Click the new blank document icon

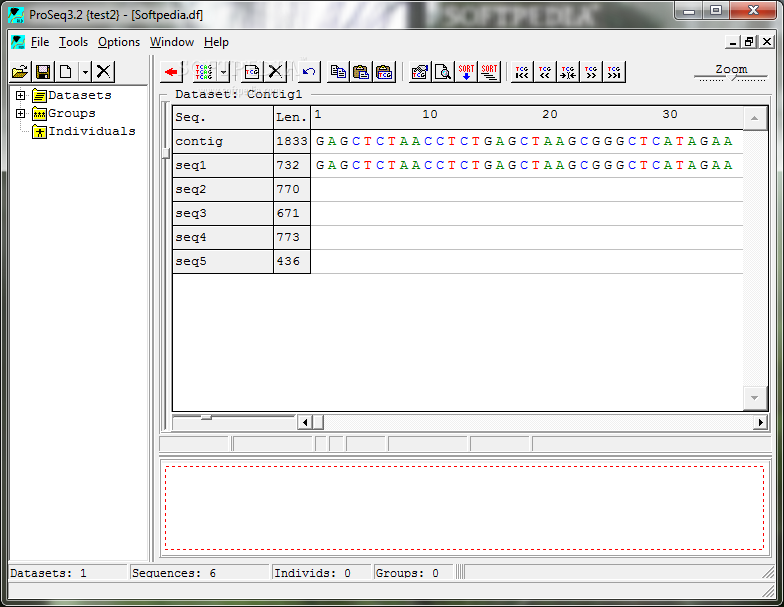click(x=66, y=72)
